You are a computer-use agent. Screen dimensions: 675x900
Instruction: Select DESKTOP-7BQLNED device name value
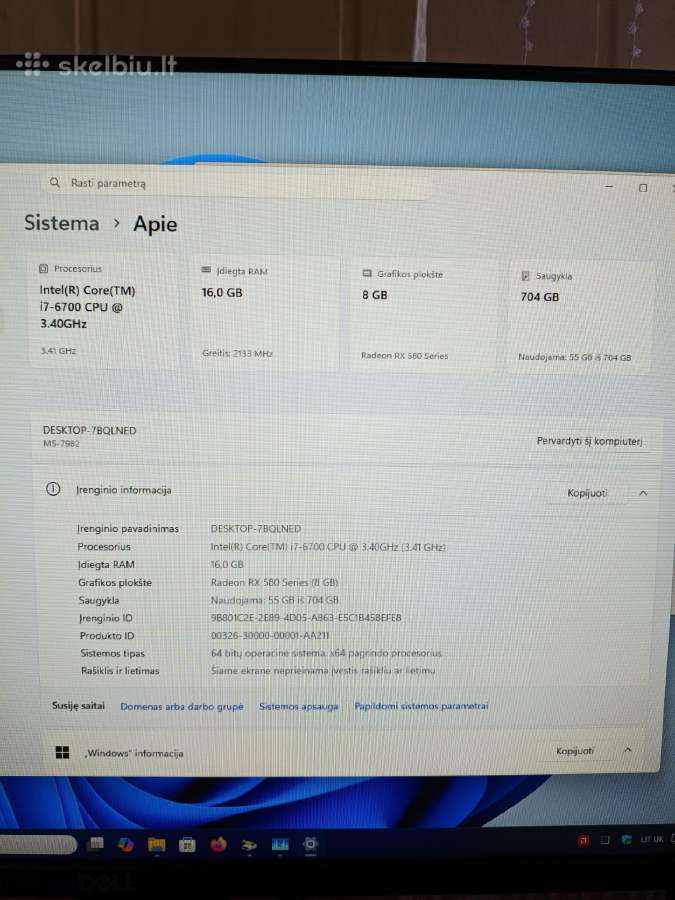point(255,529)
